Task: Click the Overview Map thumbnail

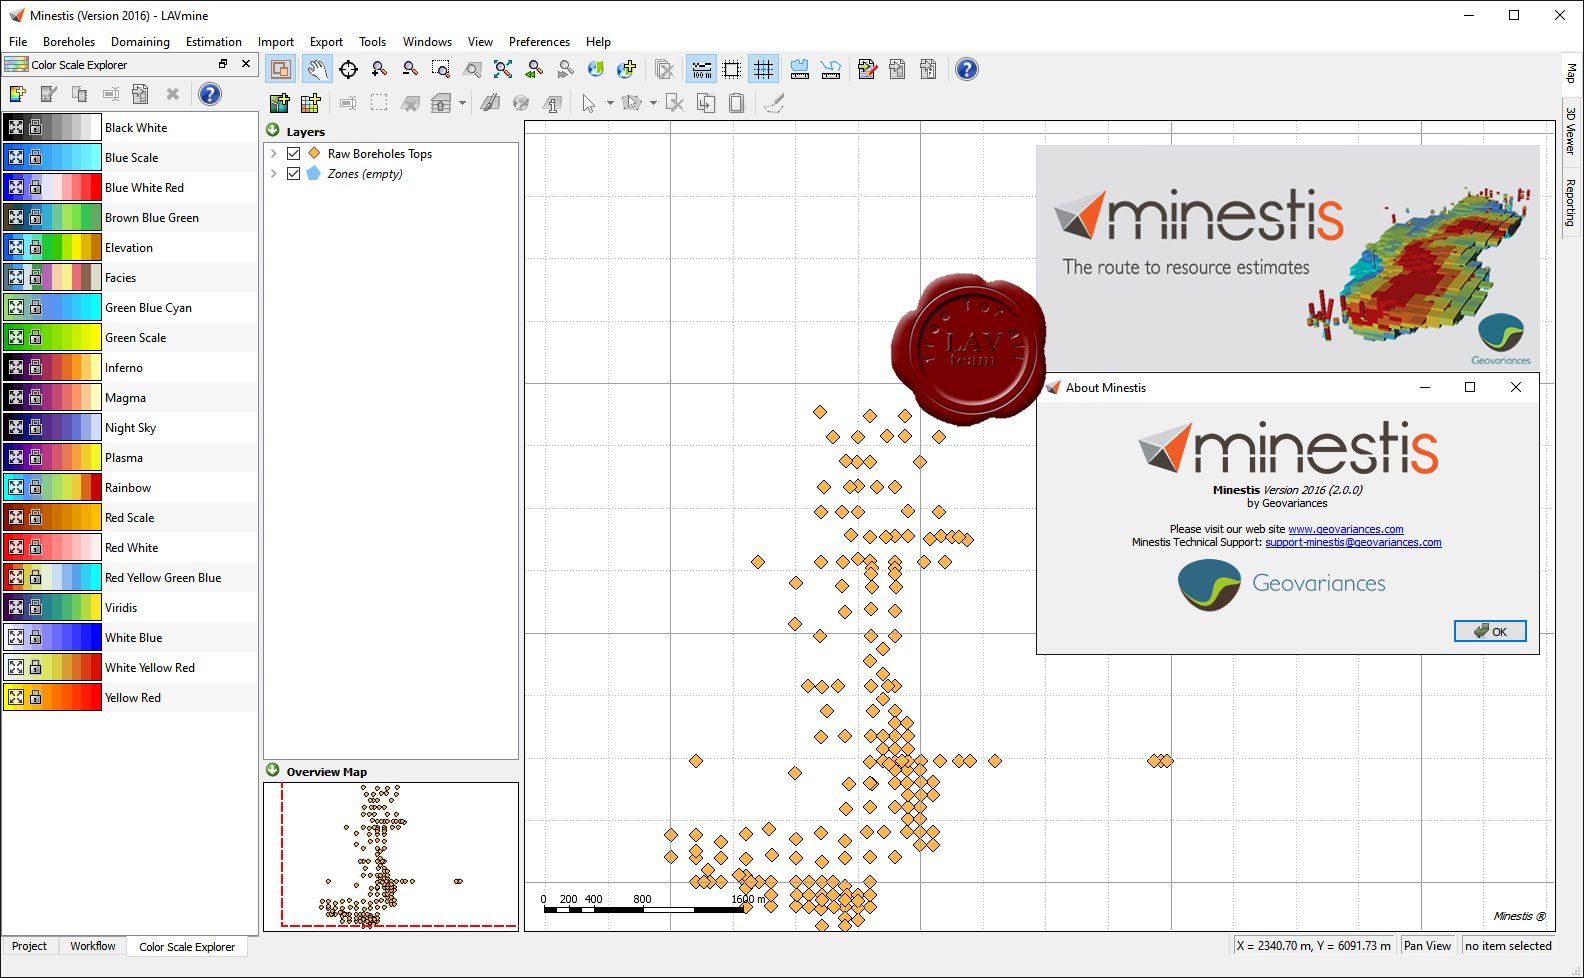Action: 391,856
